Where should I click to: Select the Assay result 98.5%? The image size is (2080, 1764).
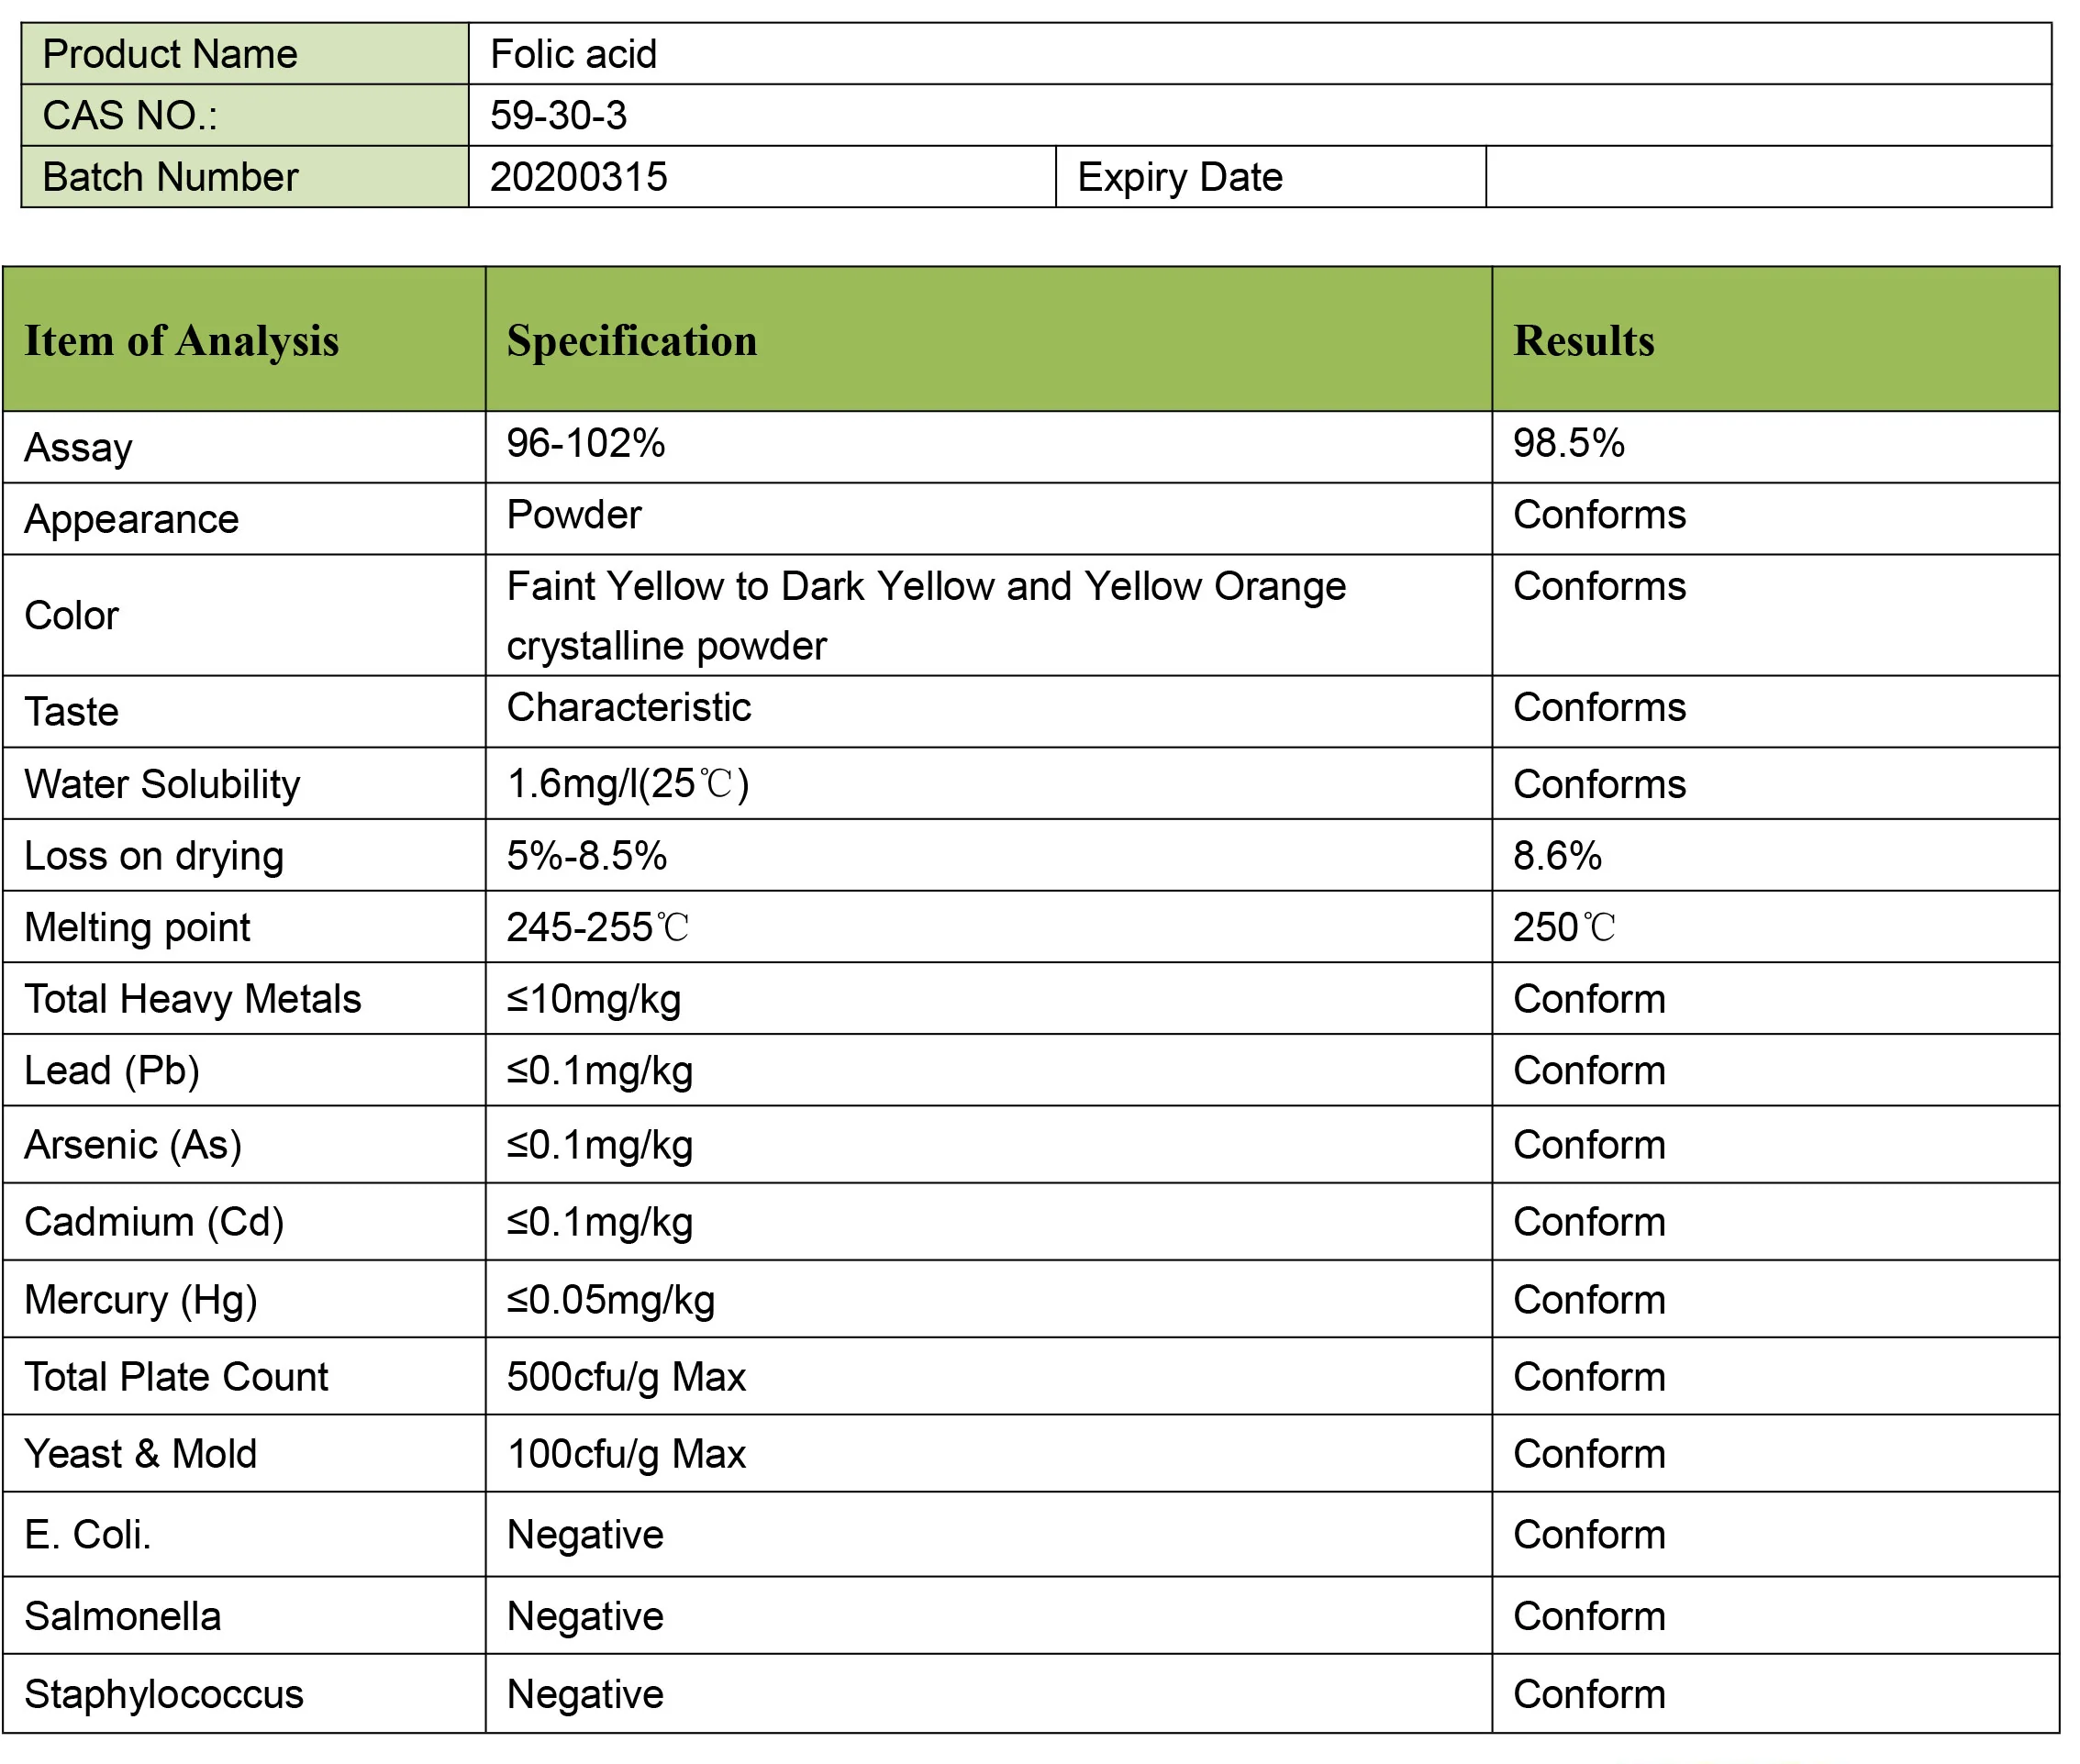click(1568, 443)
